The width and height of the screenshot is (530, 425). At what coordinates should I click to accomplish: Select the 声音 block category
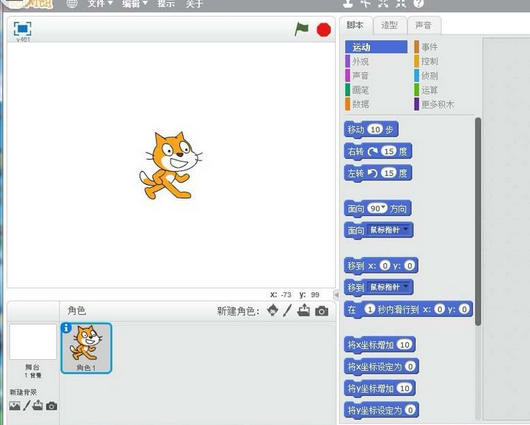click(376, 75)
